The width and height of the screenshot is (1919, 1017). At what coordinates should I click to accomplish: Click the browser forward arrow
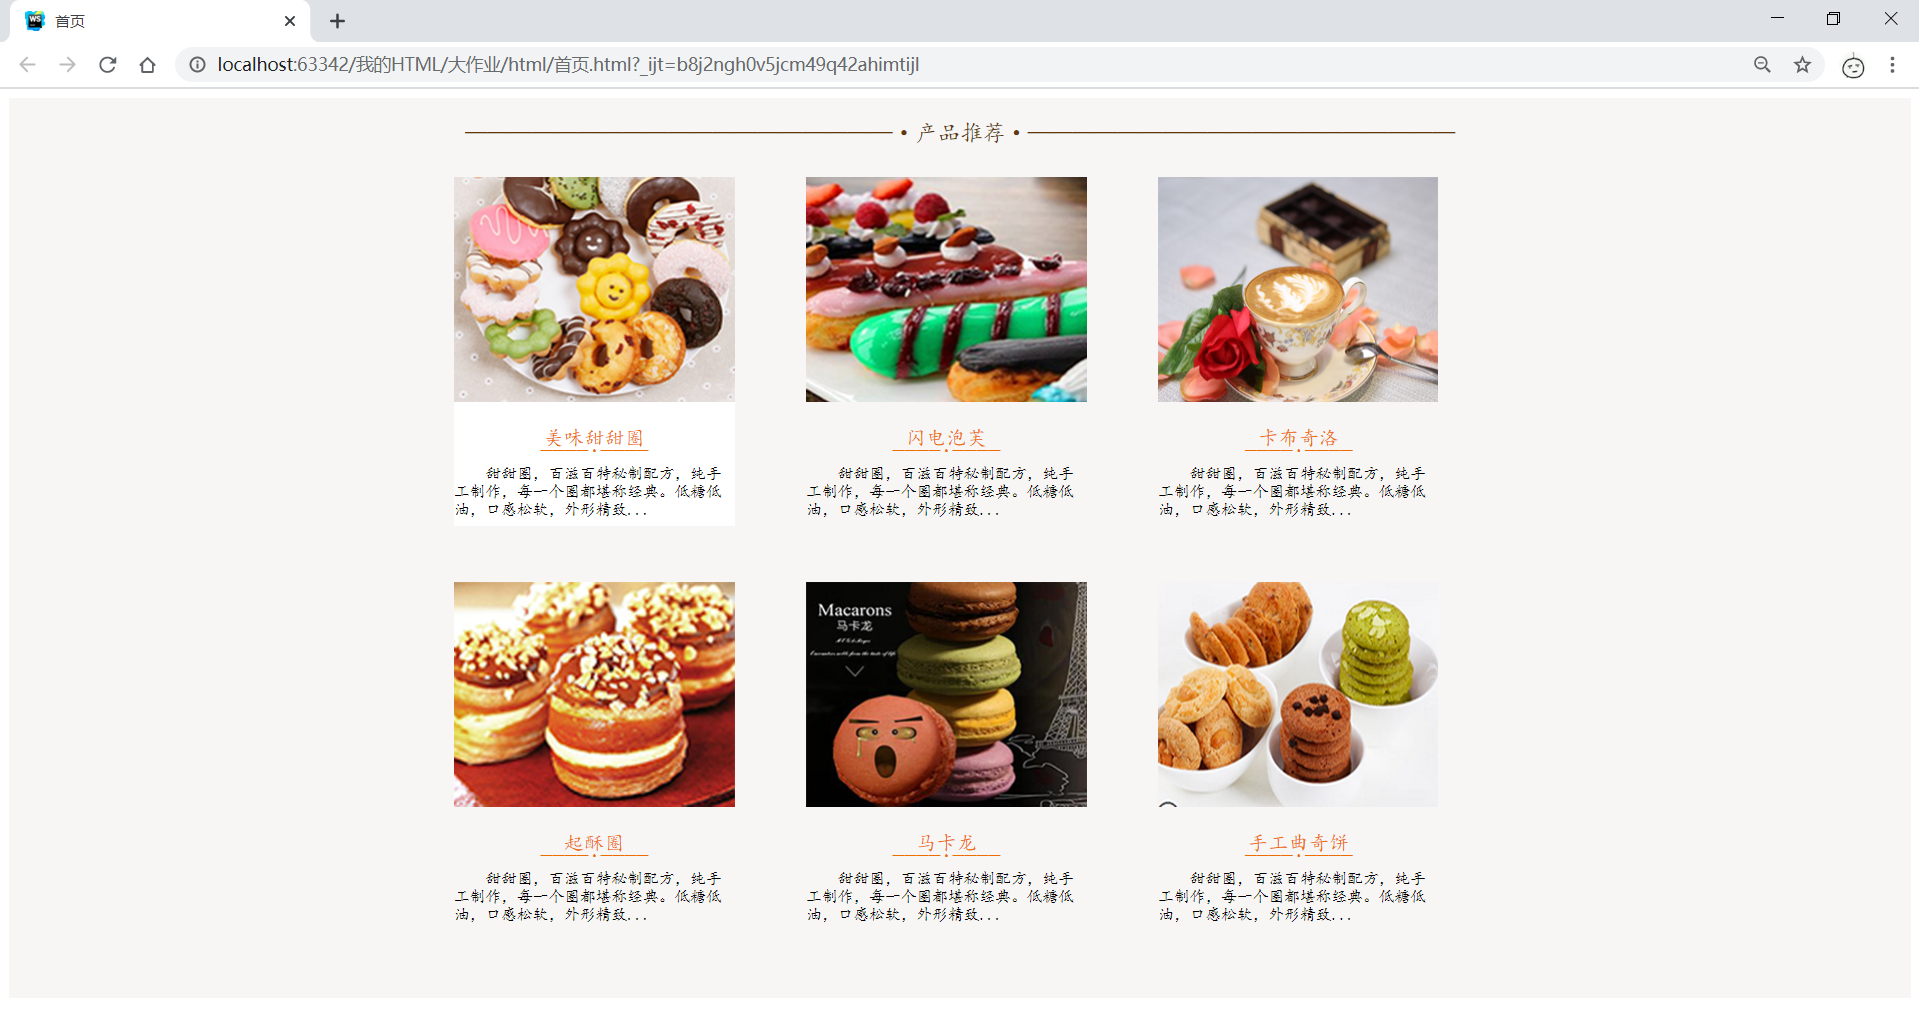[x=67, y=65]
